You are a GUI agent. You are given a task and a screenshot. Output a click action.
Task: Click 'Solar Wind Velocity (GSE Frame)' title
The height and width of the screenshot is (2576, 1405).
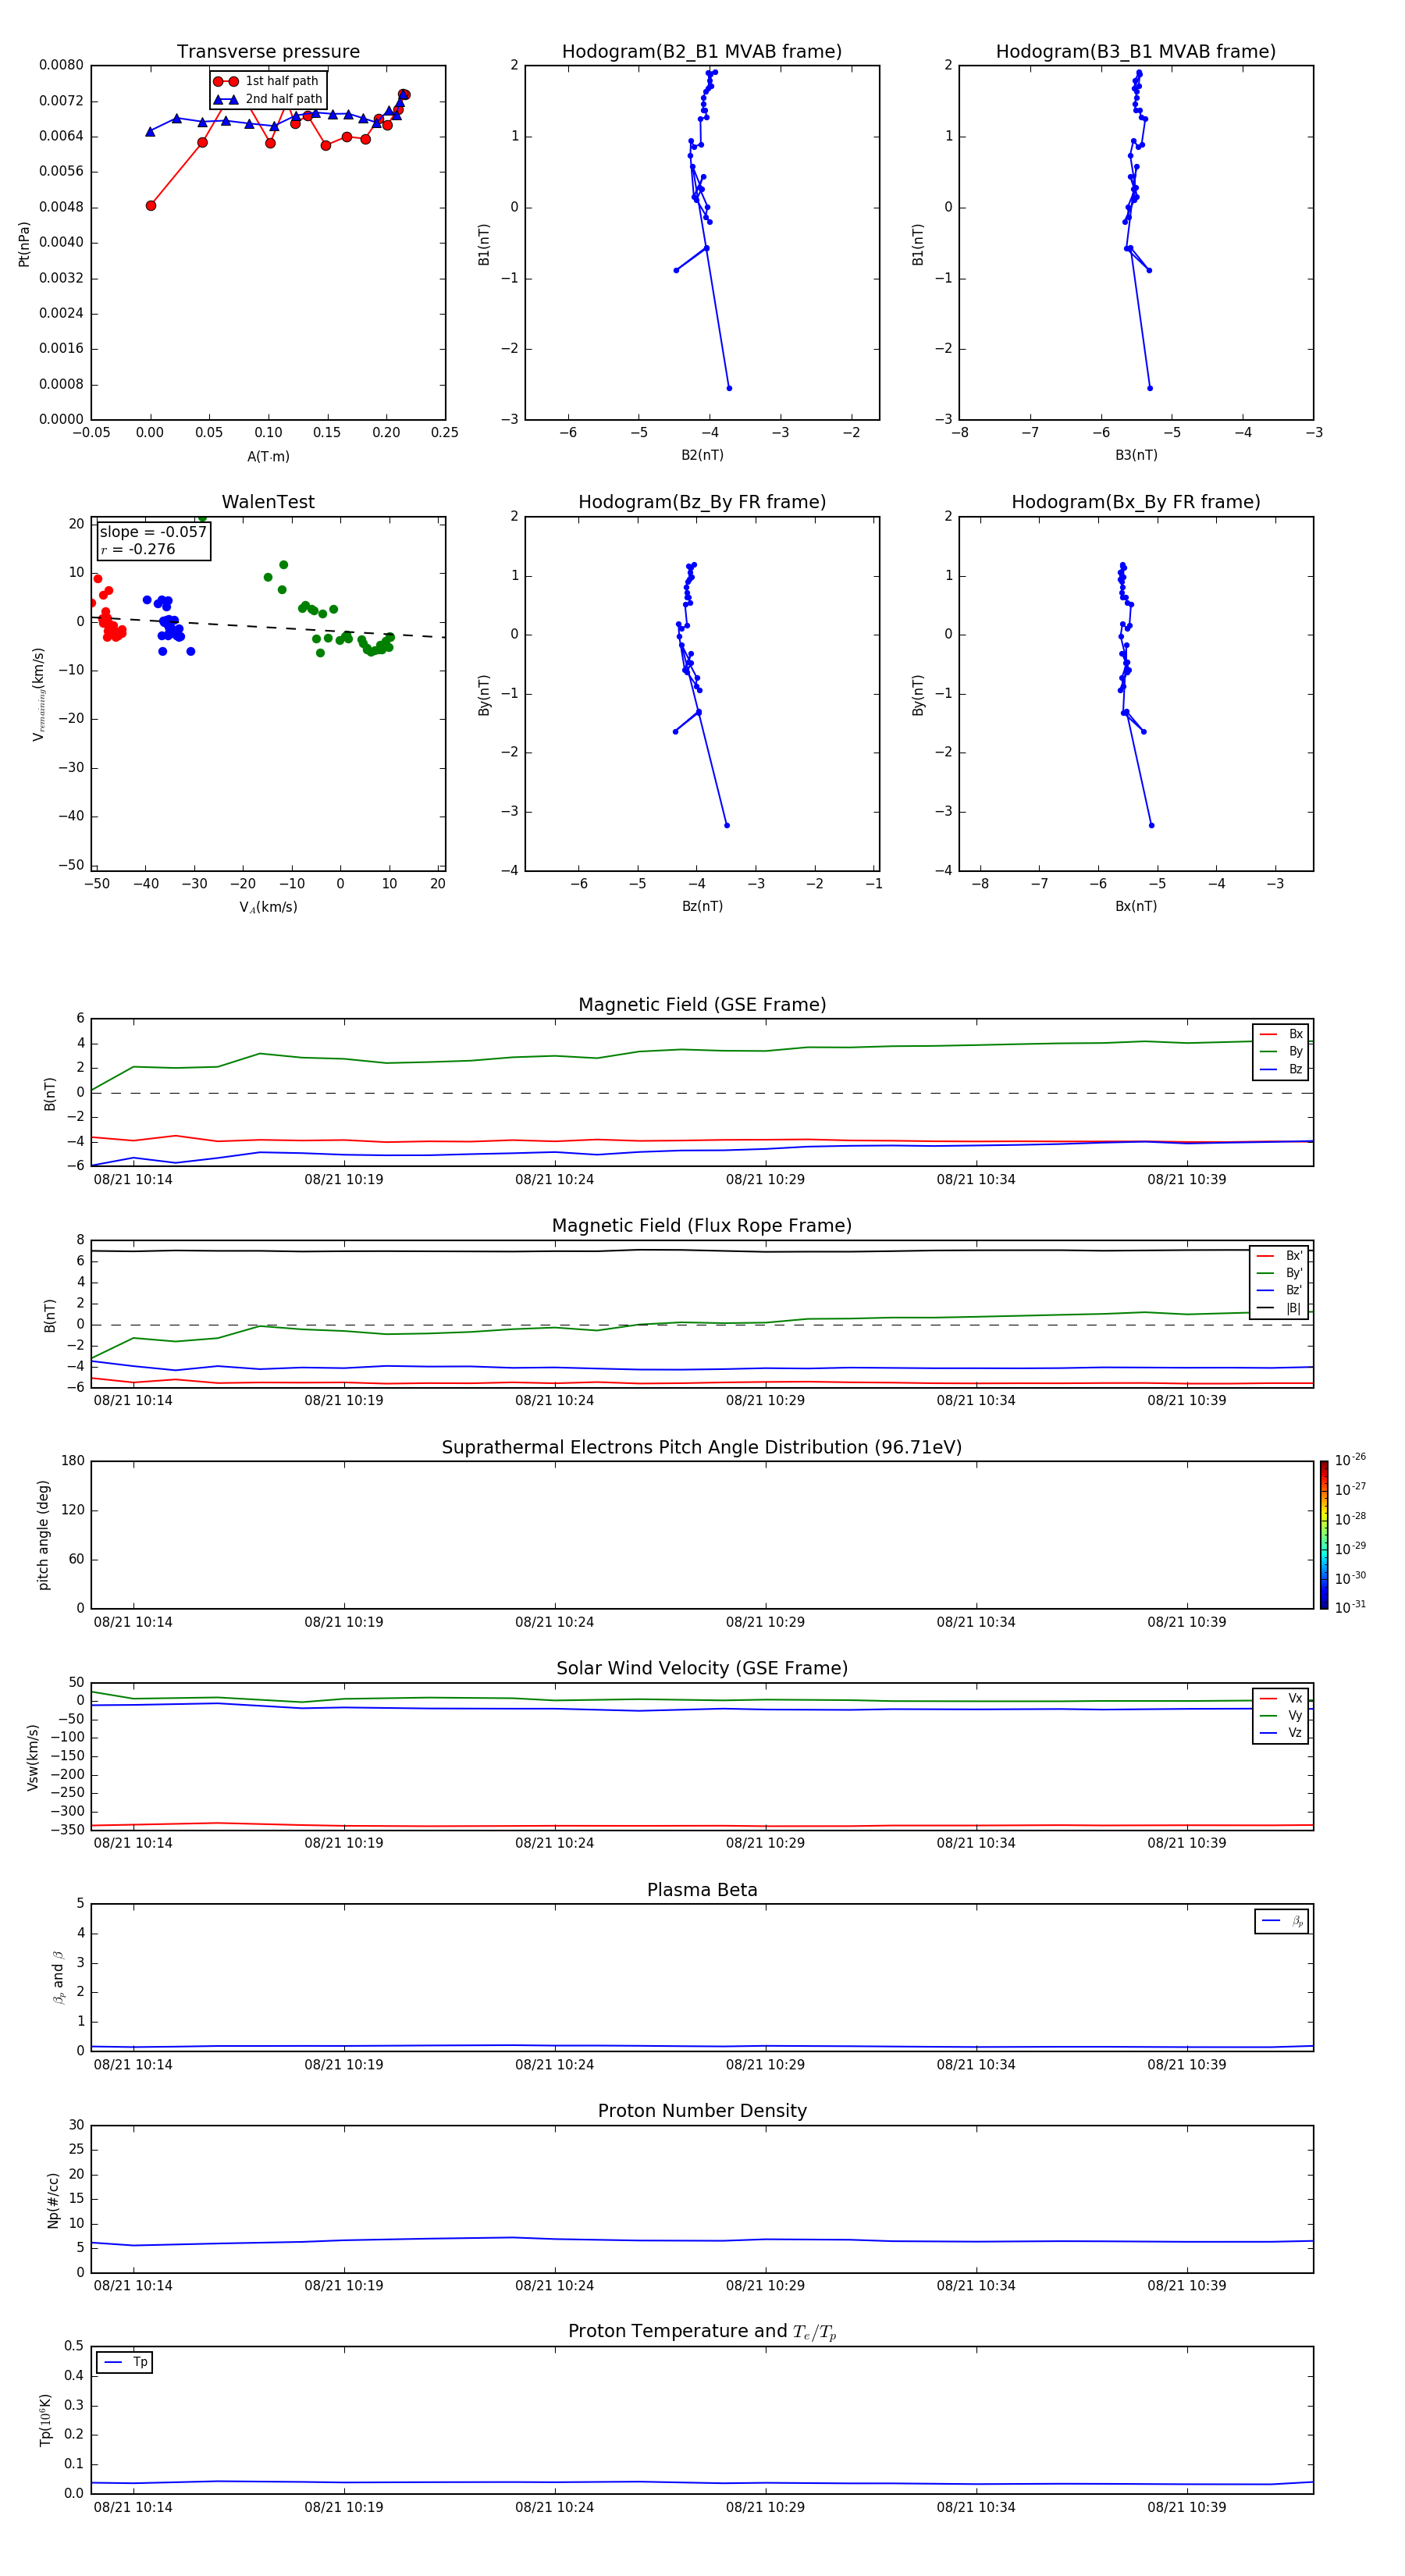[x=702, y=1669]
